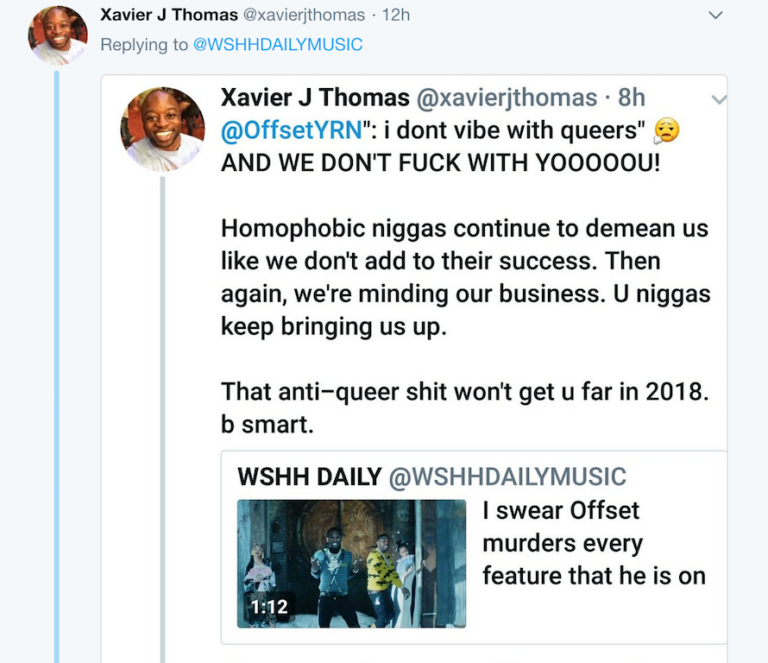Click the worried face emoji in the tweet
The image size is (768, 663).
[x=665, y=130]
